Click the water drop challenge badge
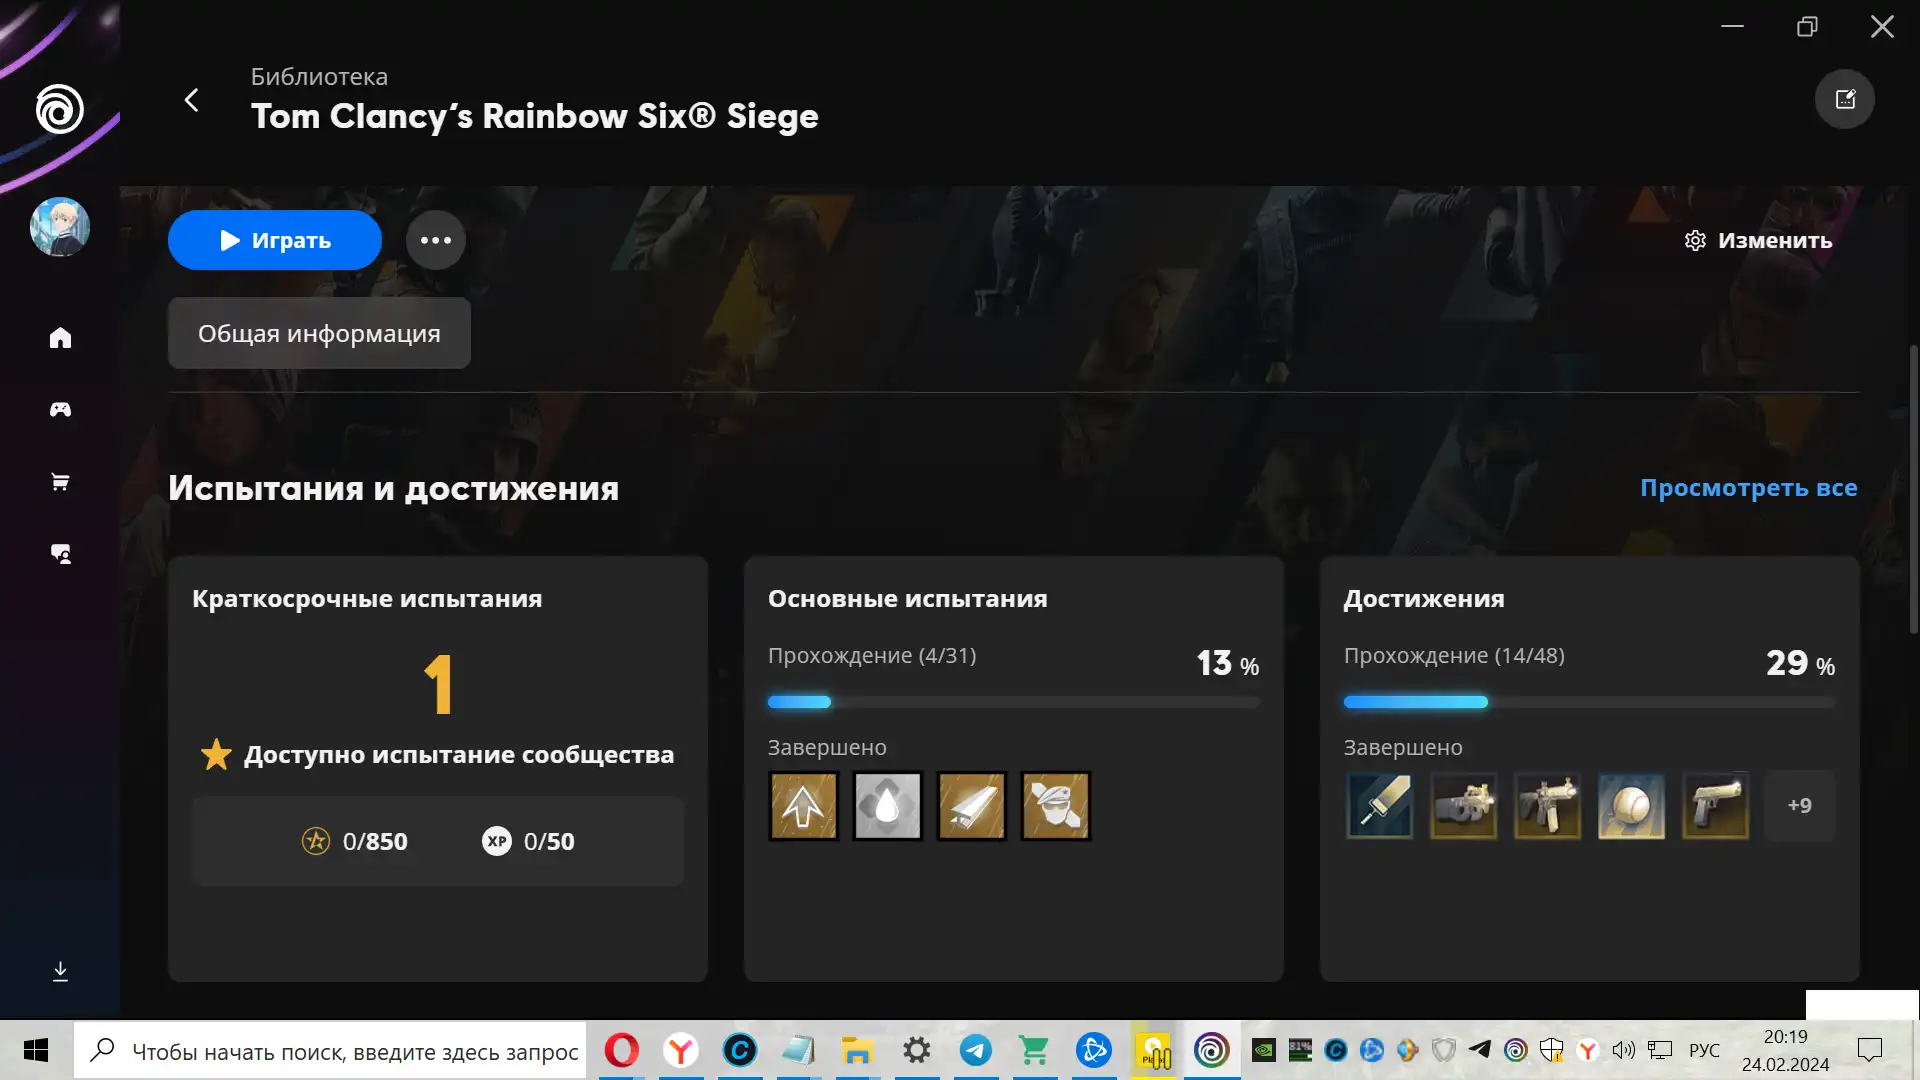 (888, 806)
